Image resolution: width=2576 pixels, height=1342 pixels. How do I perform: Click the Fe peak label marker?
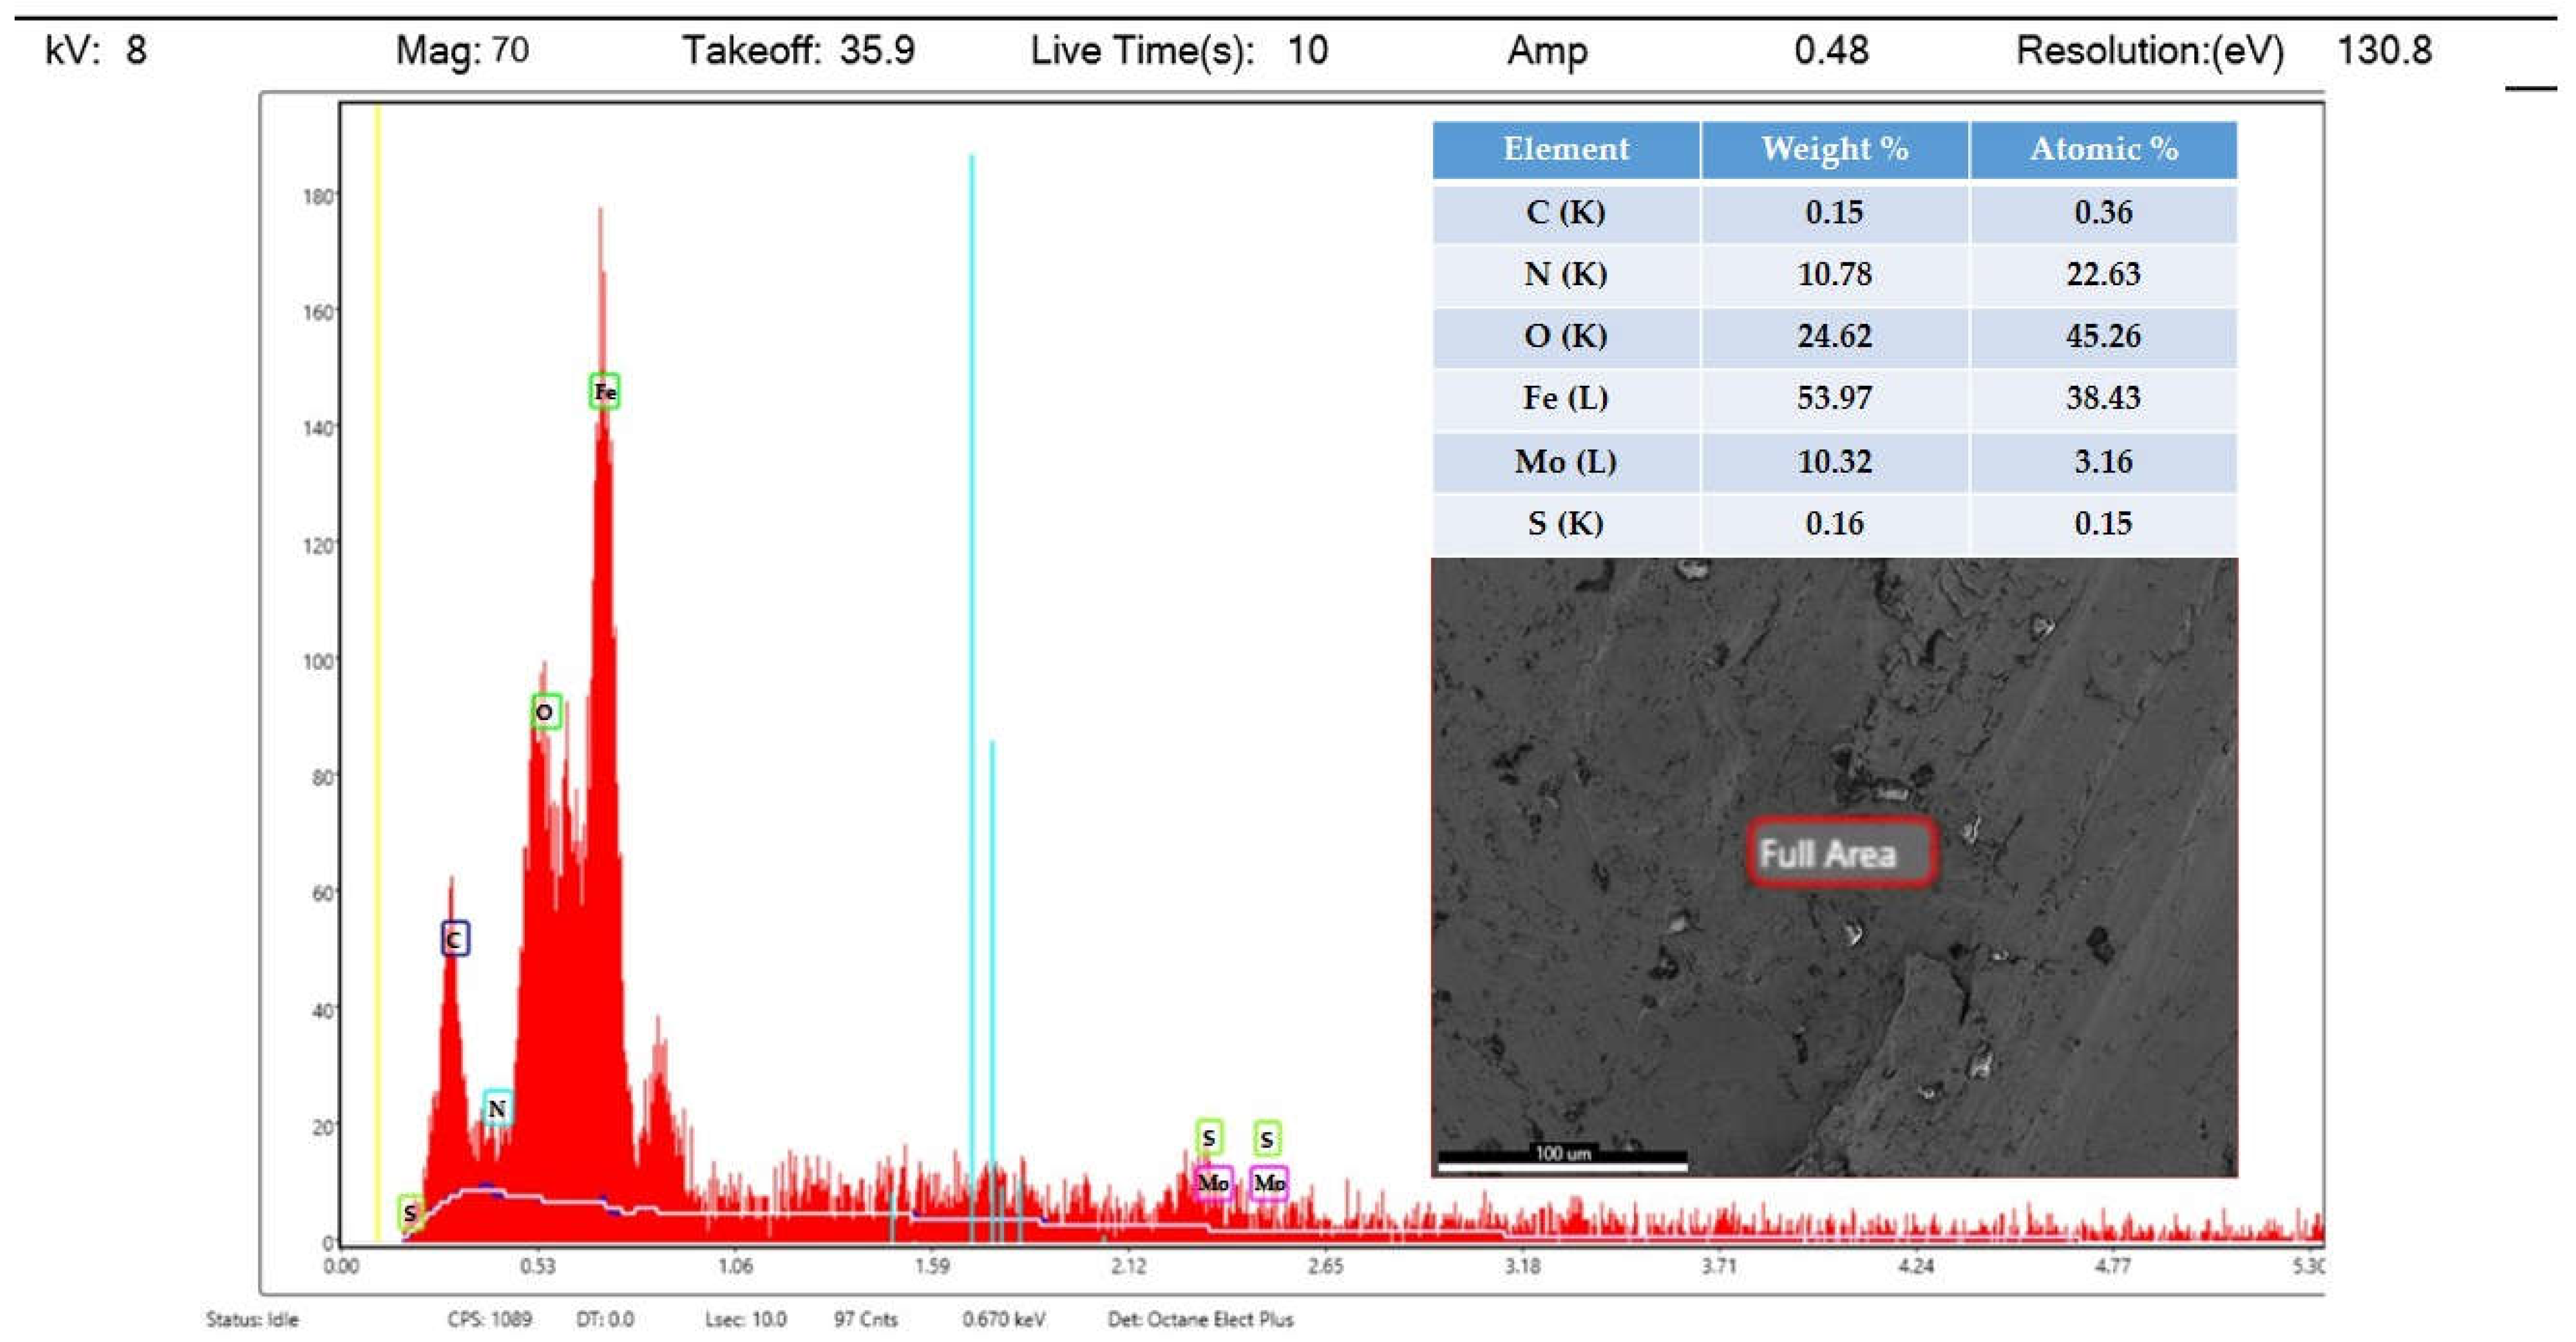coord(604,392)
